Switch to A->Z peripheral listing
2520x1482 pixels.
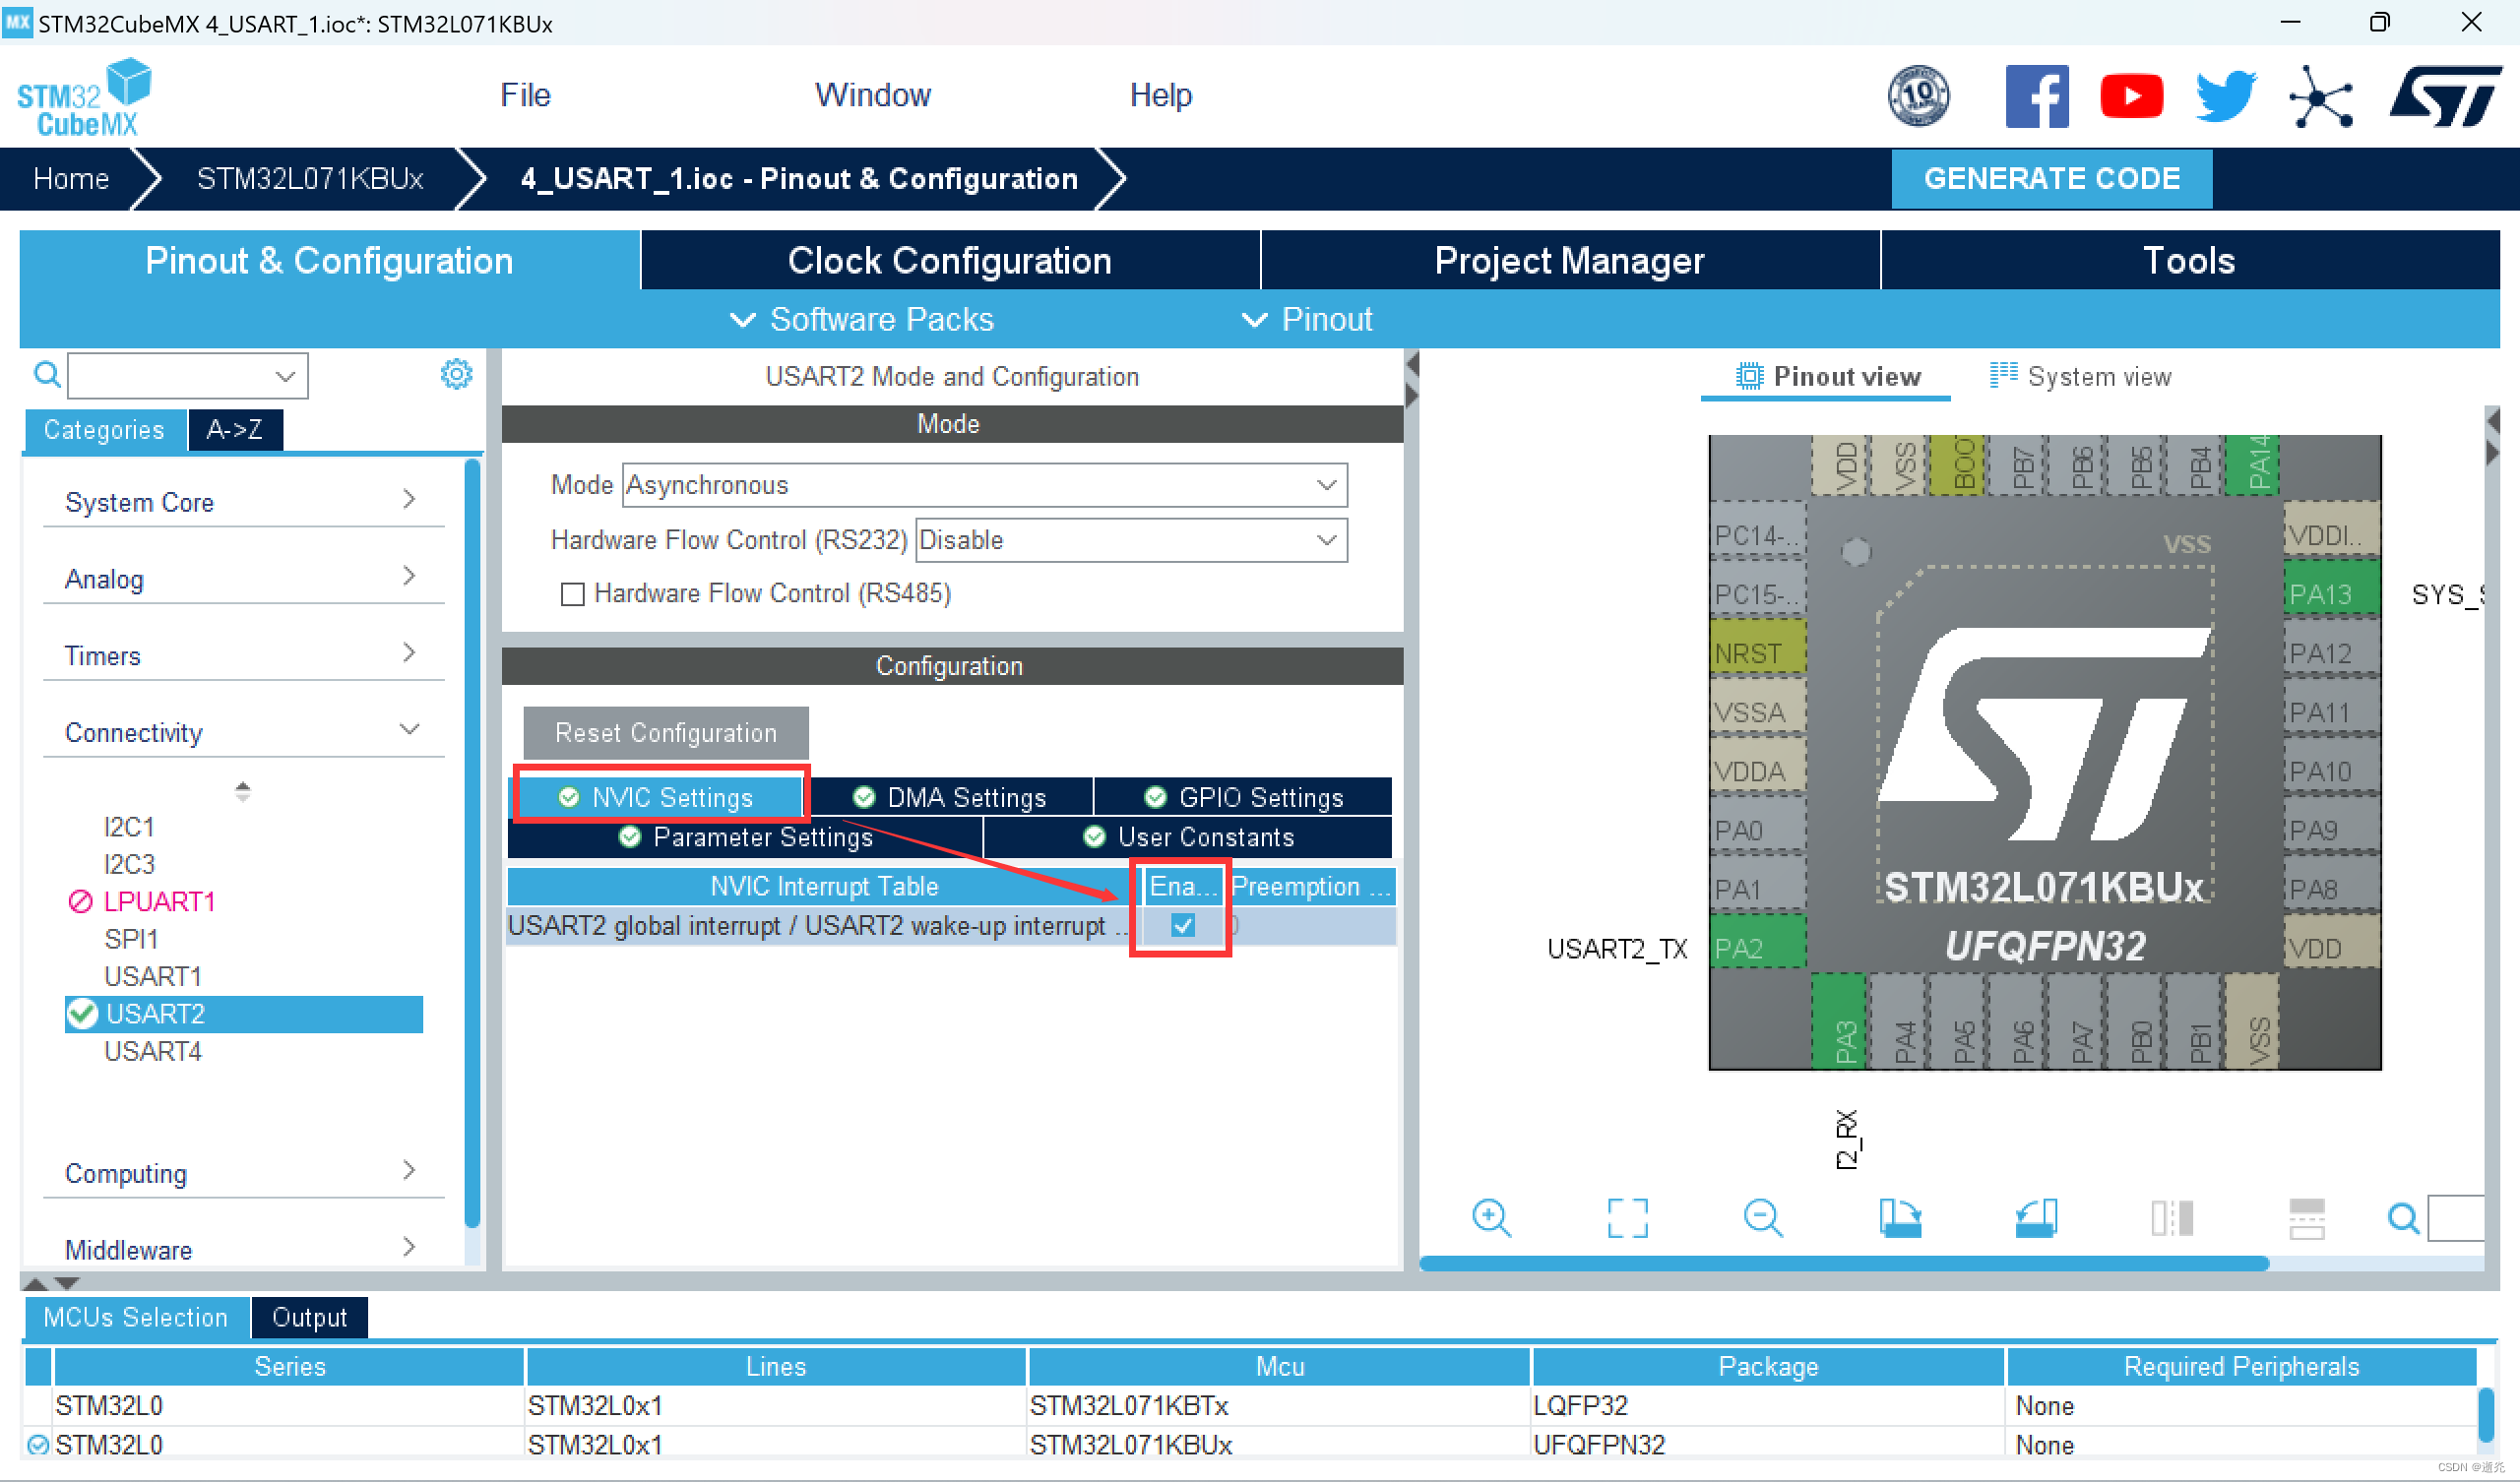235,430
